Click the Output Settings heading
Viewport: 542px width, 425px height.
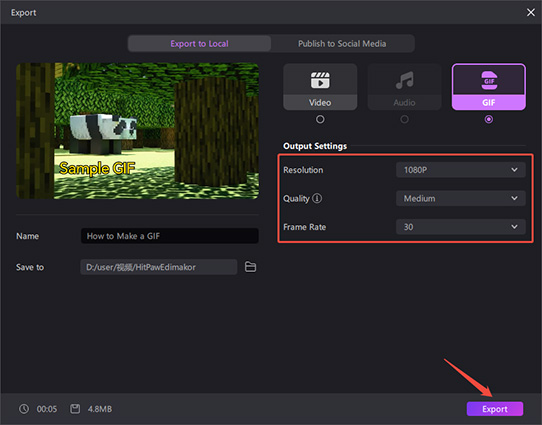pos(315,146)
